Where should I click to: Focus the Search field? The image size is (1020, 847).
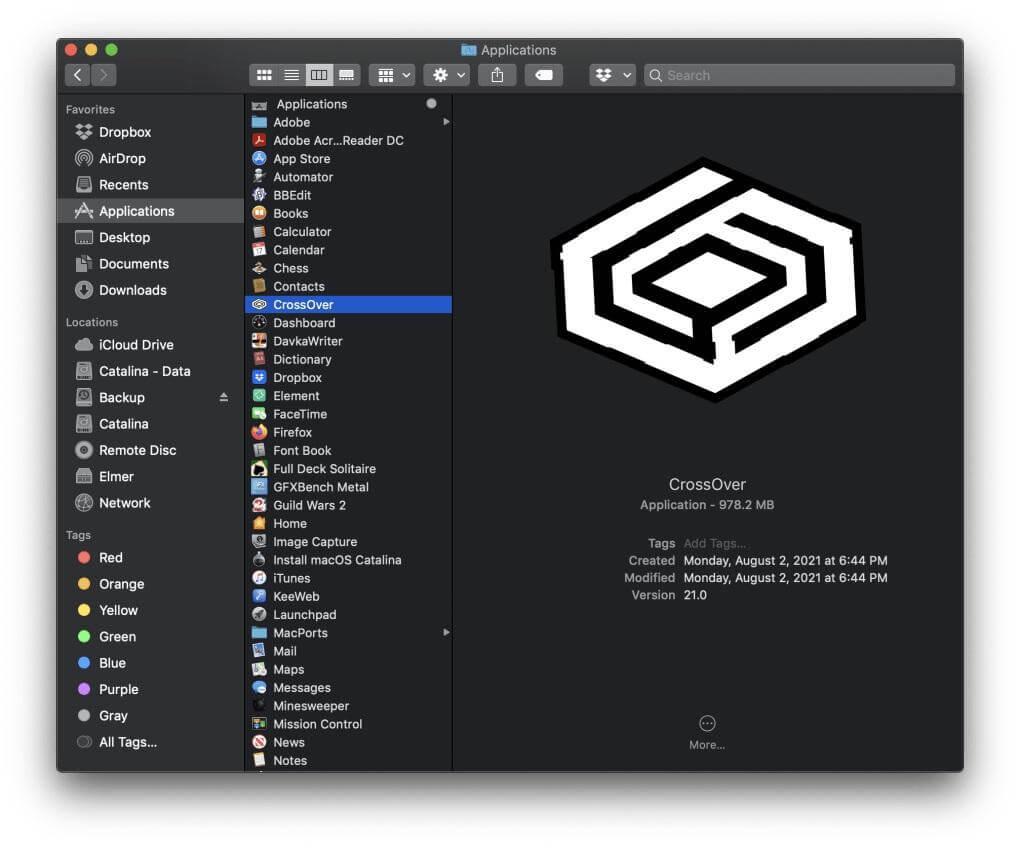click(799, 75)
